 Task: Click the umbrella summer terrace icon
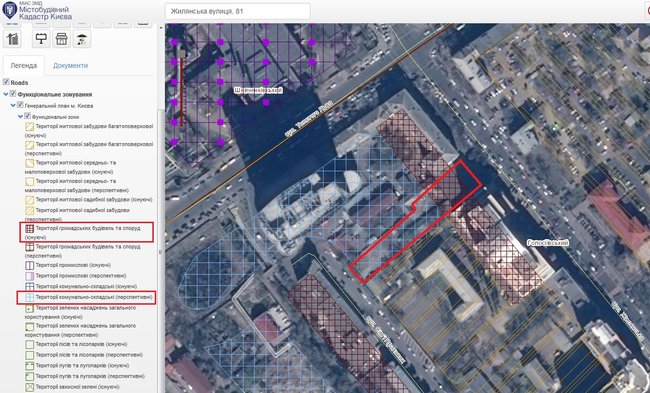click(82, 39)
